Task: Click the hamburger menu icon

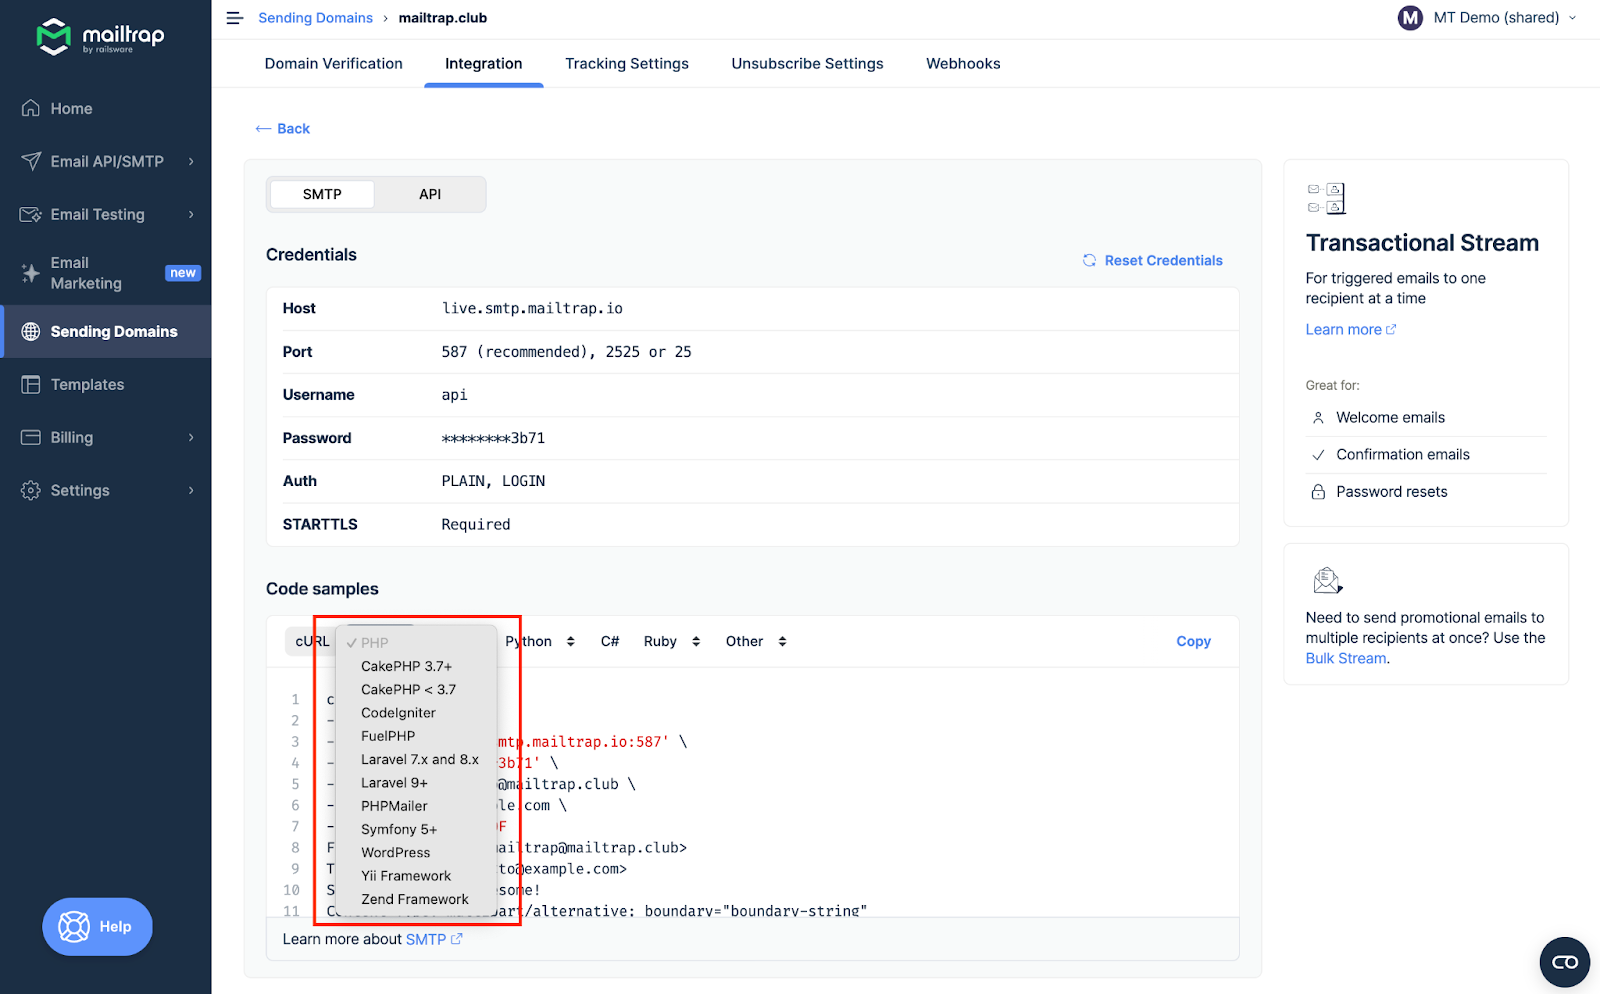Action: pos(235,18)
